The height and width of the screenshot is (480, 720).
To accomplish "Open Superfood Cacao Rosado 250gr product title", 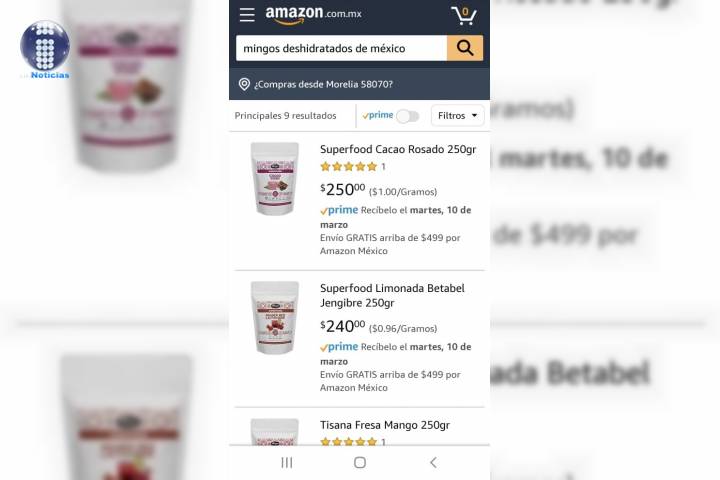I will click(398, 149).
